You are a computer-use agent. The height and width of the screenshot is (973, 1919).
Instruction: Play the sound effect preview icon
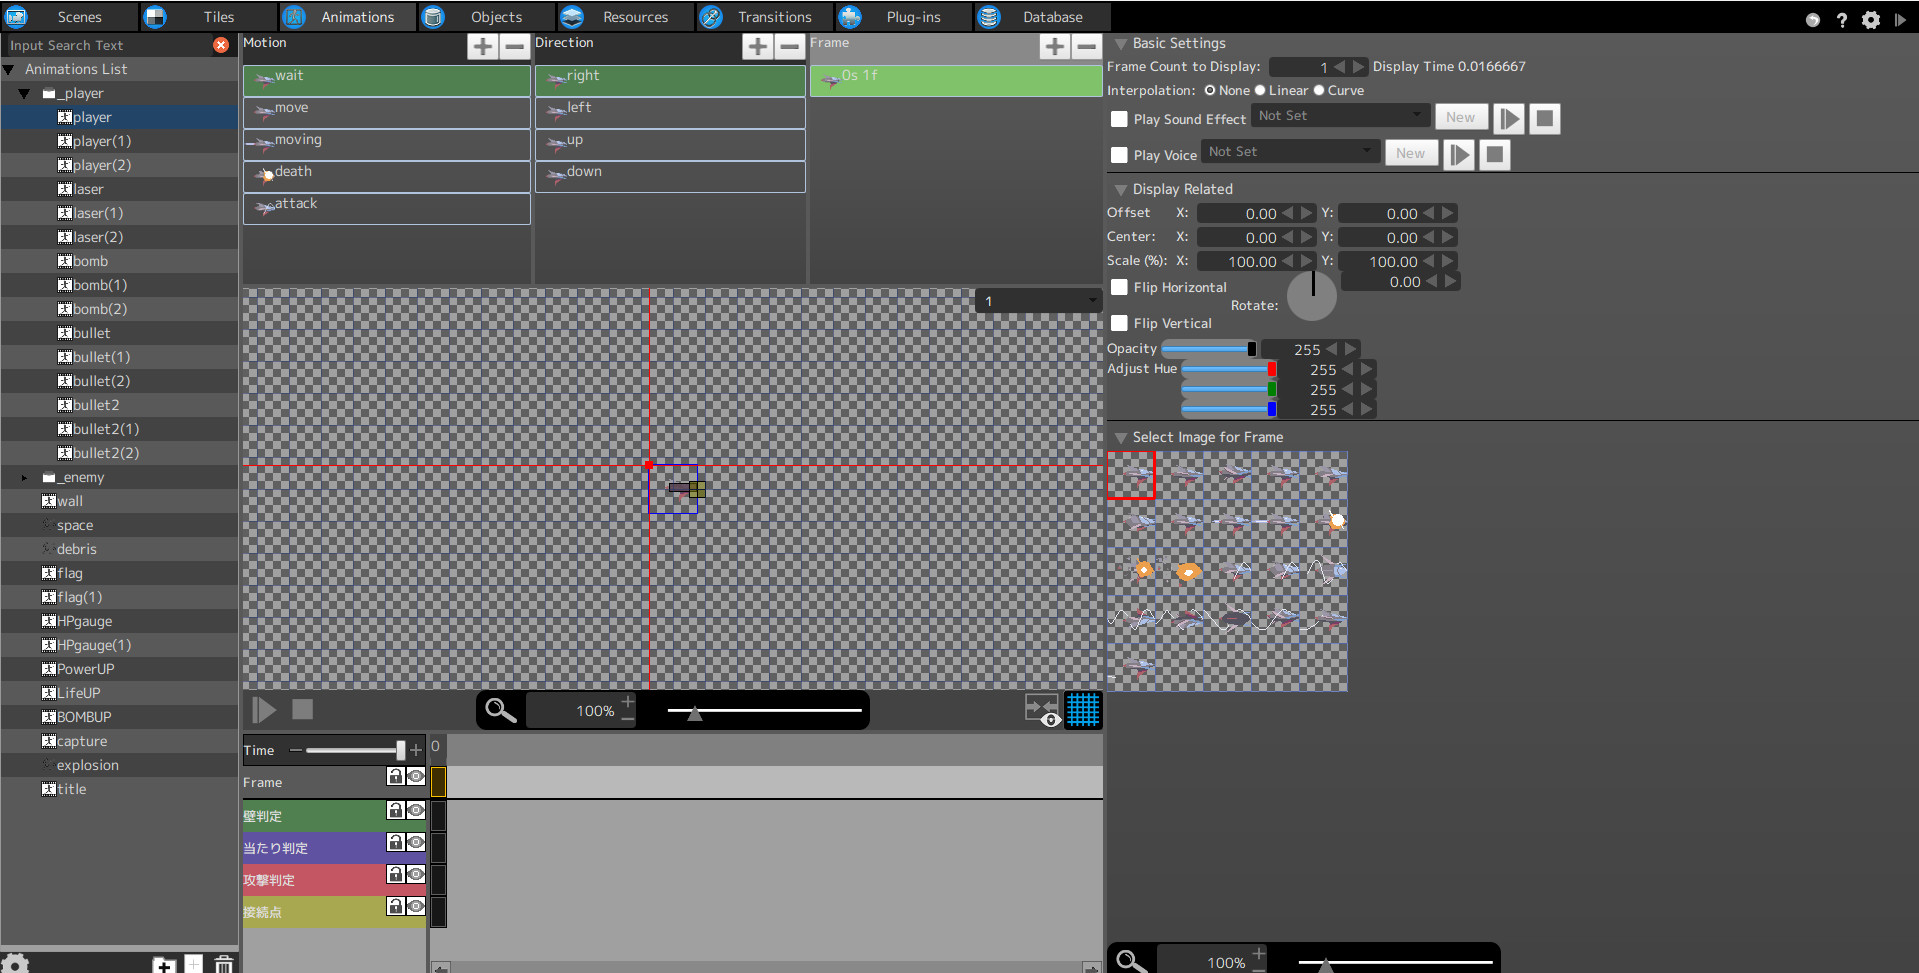pyautogui.click(x=1508, y=118)
